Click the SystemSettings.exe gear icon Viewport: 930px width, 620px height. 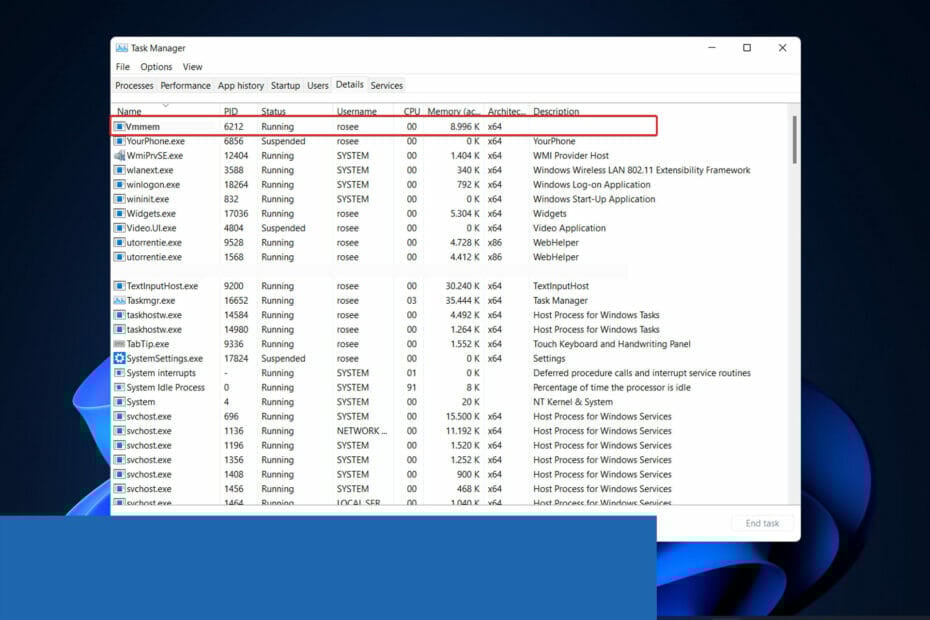tap(118, 358)
